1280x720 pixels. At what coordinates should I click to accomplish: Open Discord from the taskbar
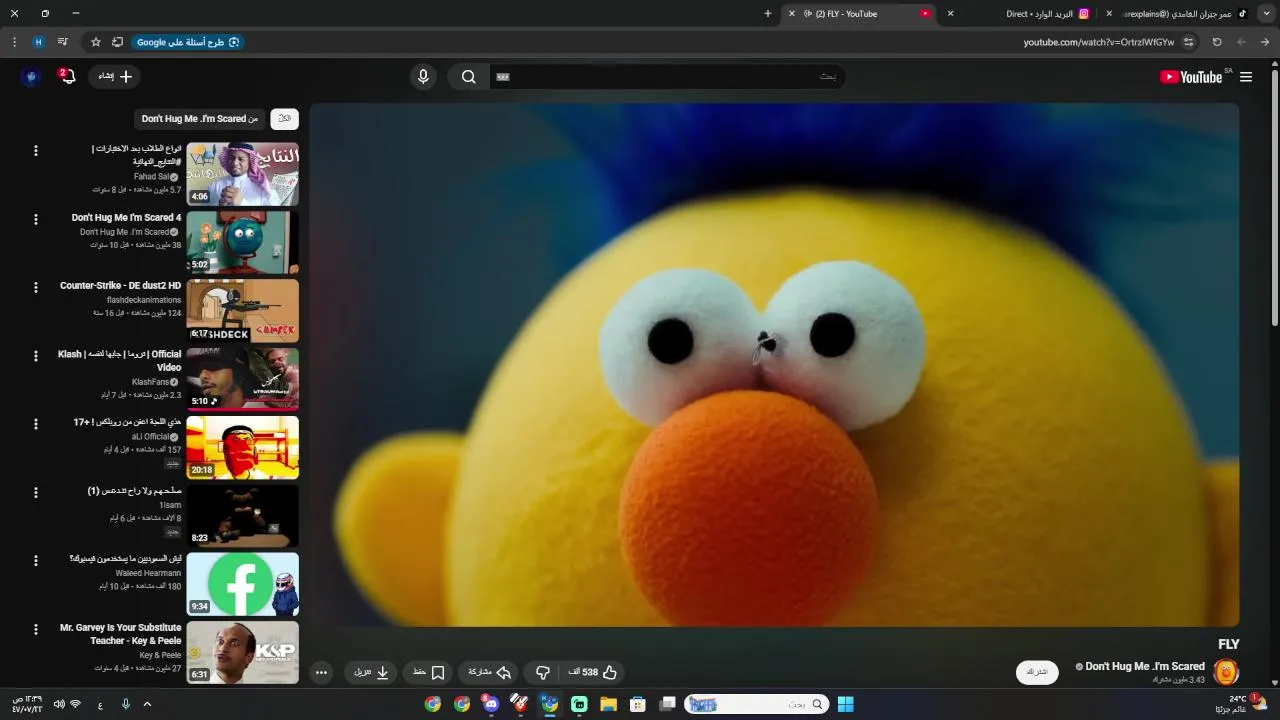(491, 704)
